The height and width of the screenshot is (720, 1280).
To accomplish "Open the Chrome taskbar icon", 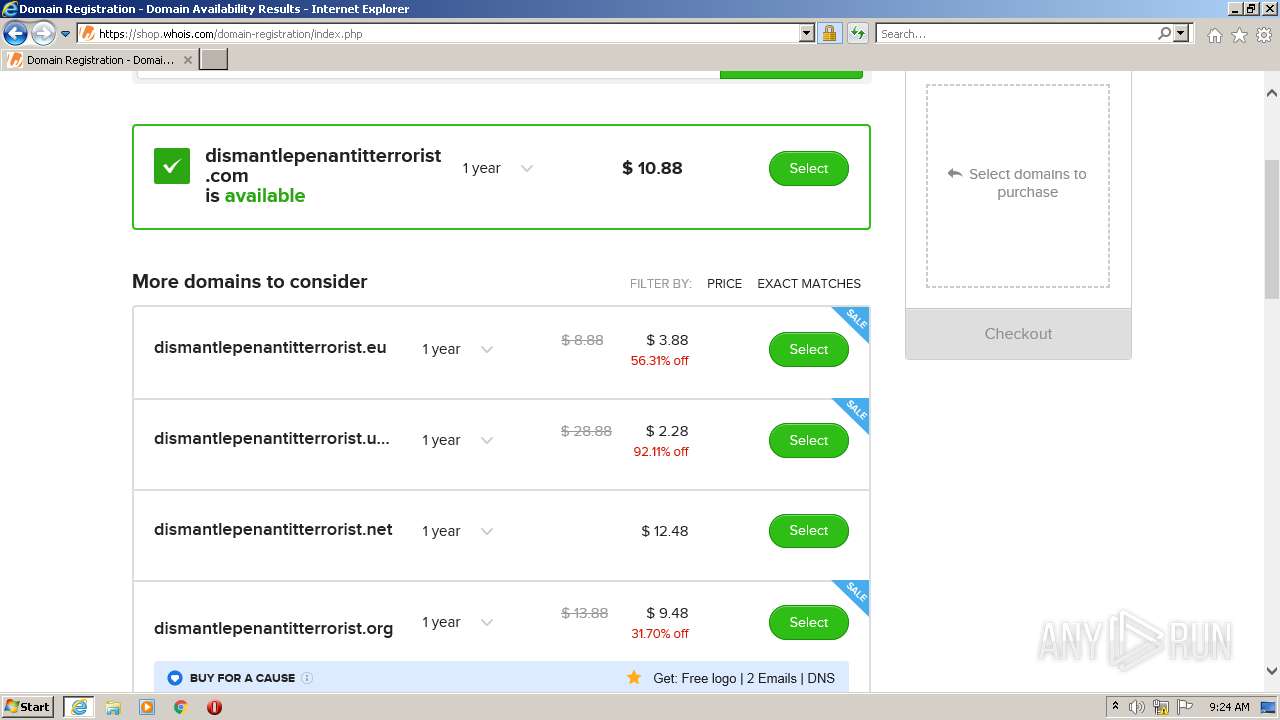I will click(x=181, y=707).
